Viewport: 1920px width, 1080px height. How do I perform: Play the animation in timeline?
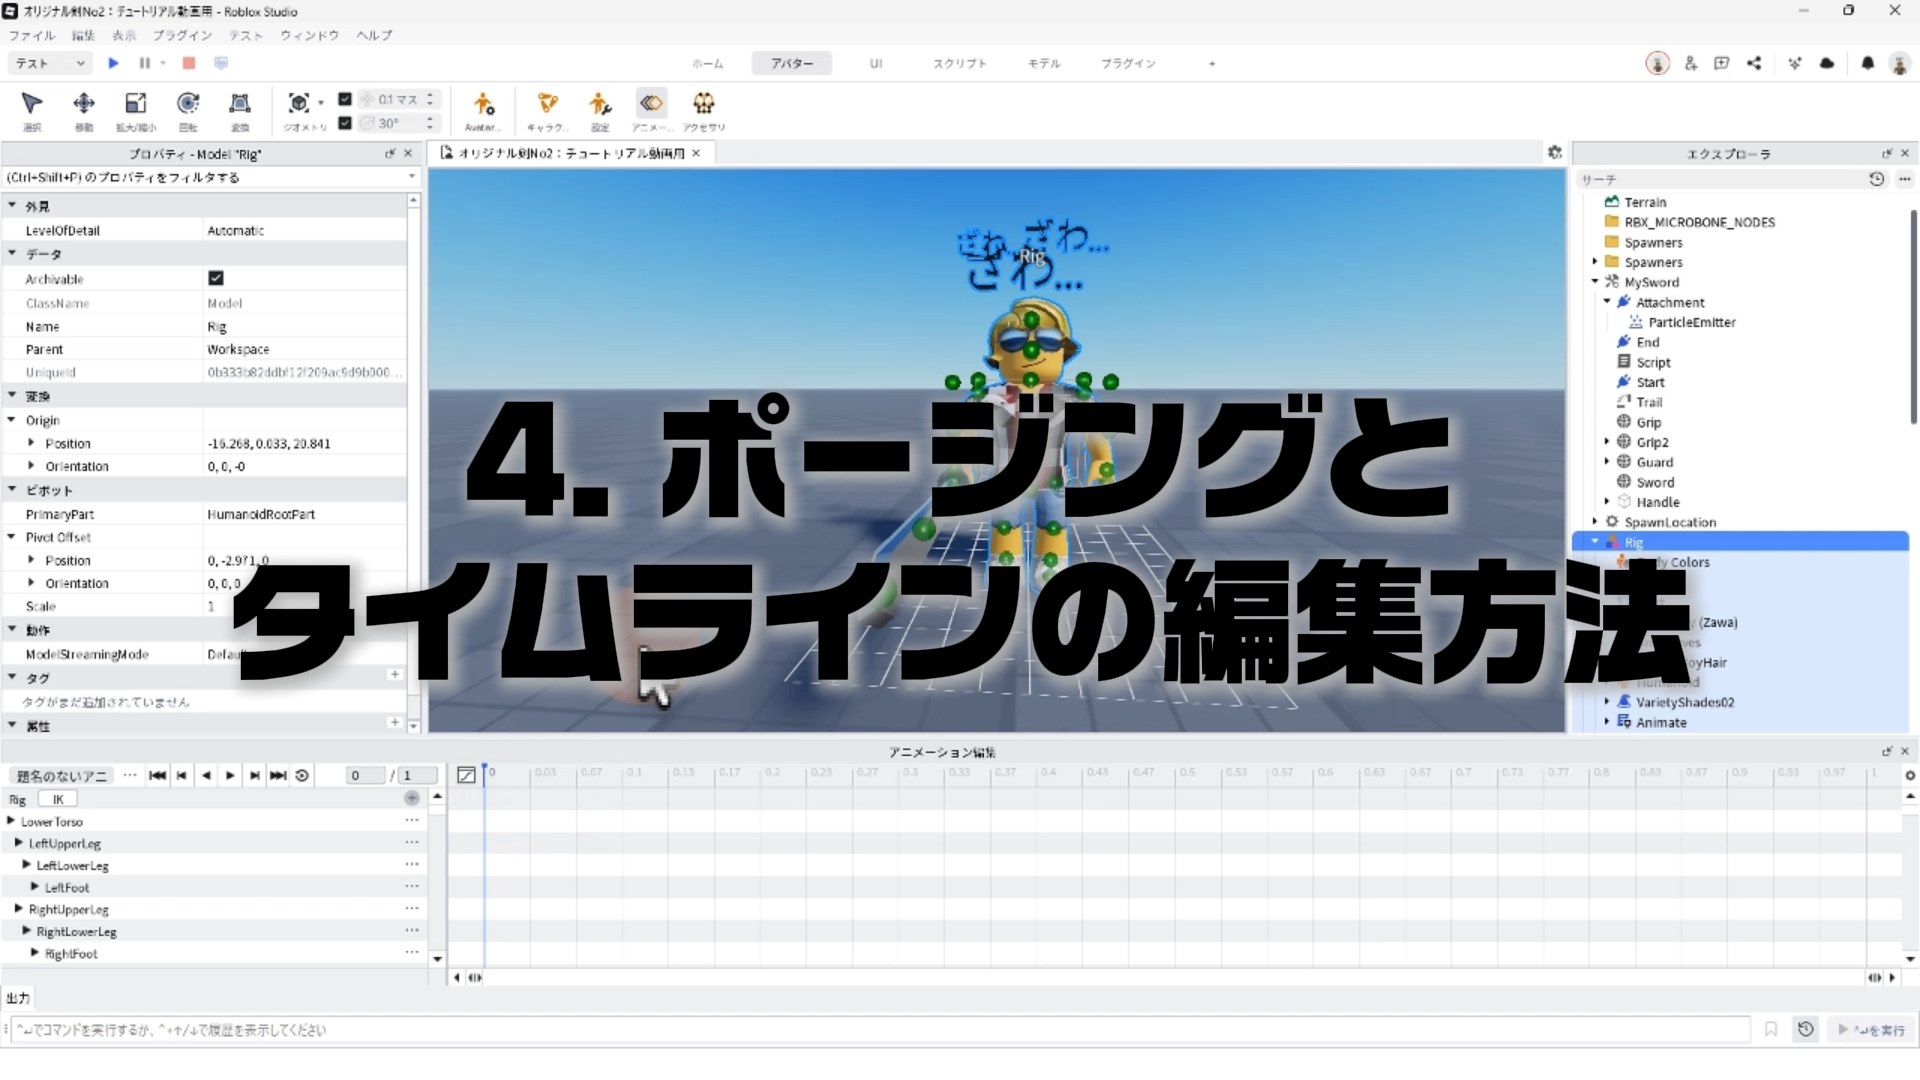pos(230,775)
